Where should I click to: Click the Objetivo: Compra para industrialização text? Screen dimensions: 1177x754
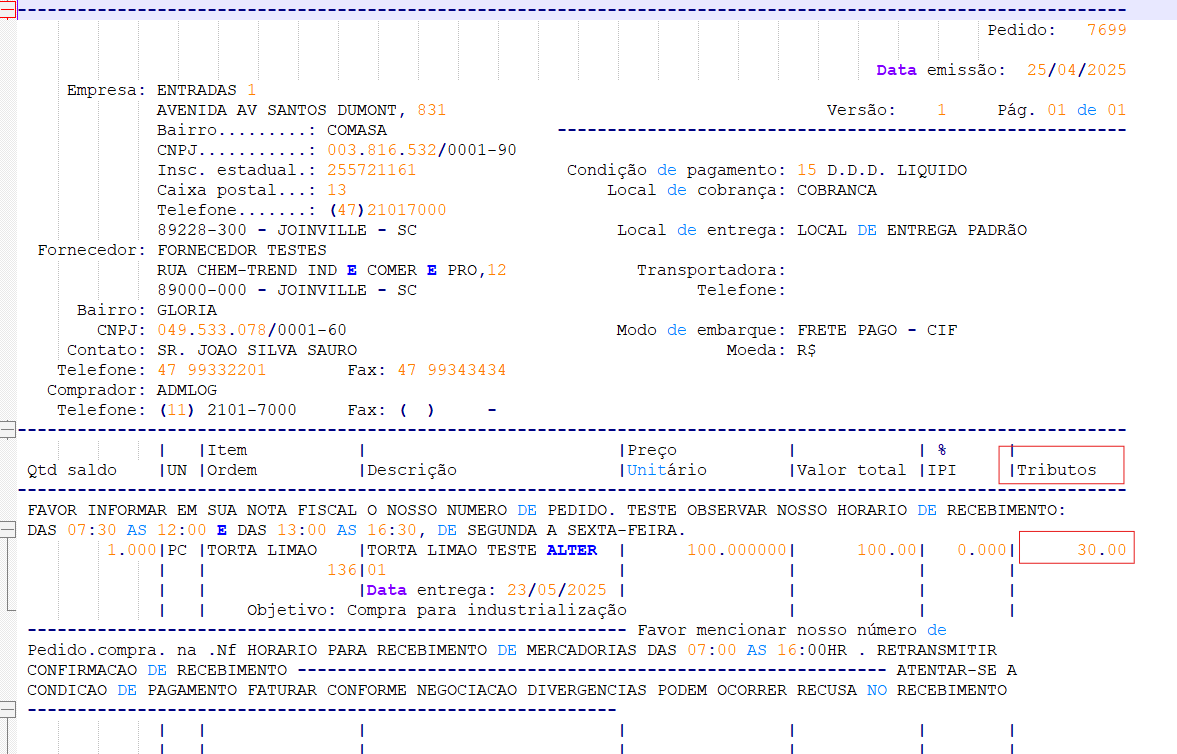point(437,611)
